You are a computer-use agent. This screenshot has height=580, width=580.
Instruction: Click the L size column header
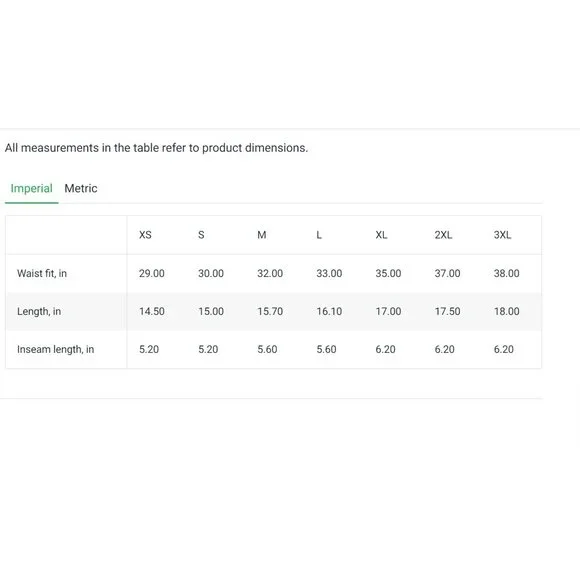point(319,235)
